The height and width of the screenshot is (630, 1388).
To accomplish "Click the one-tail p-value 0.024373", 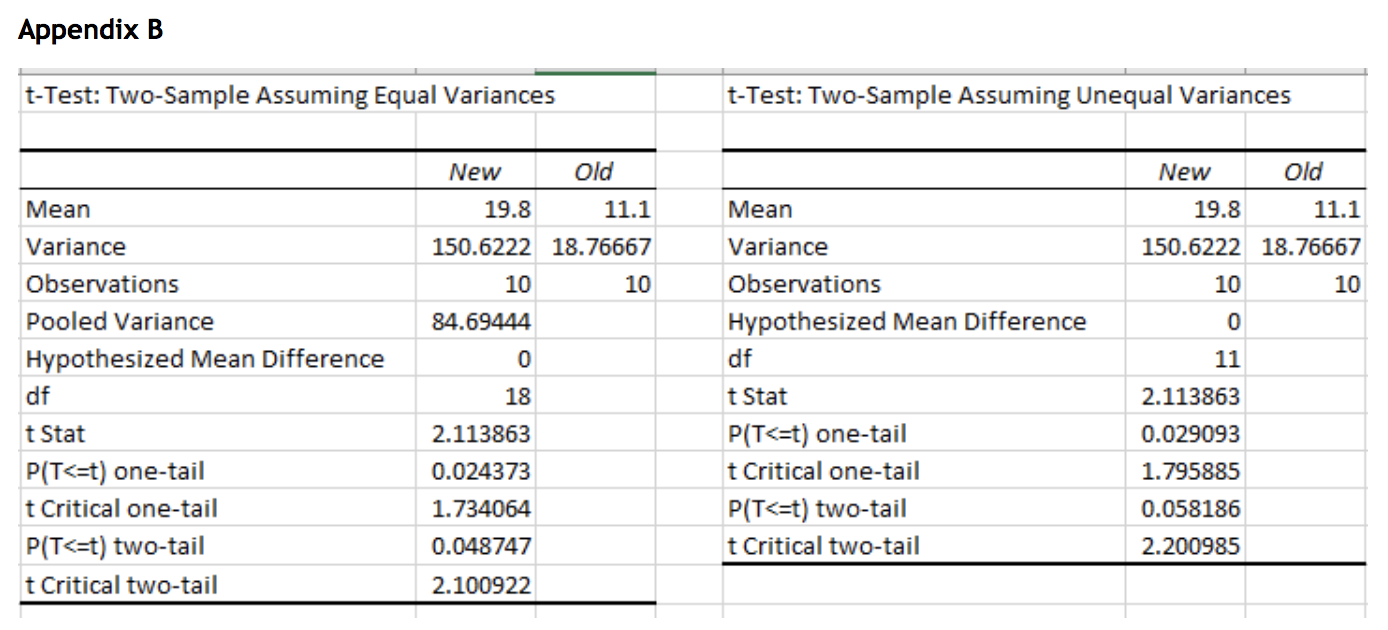I will tap(480, 472).
